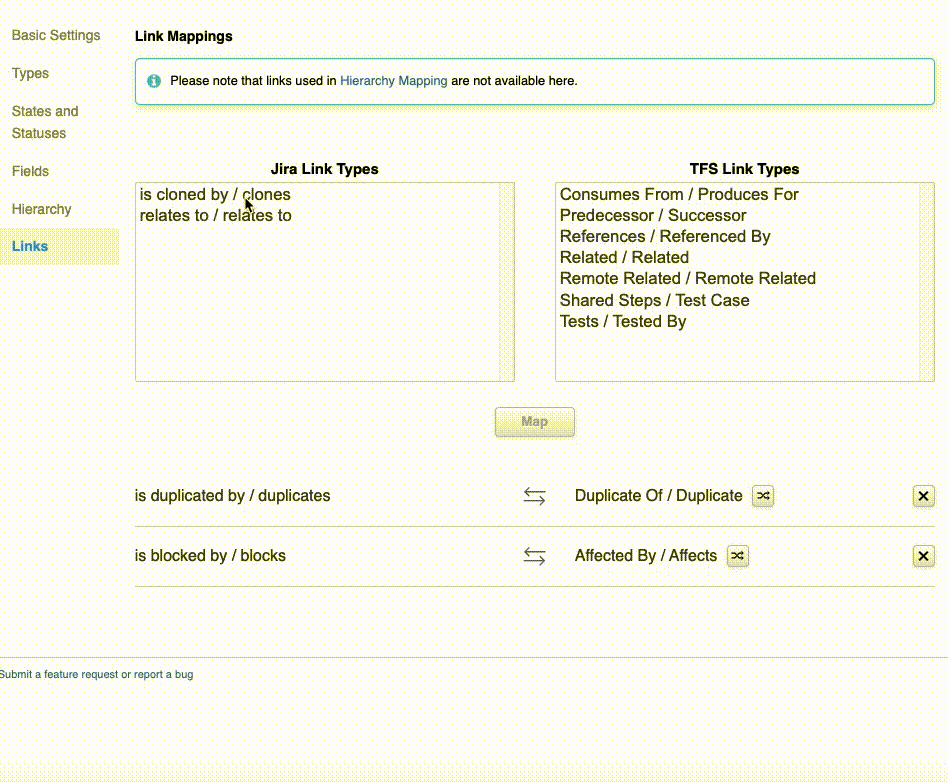Screen dimensions: 948x782
Task: Click the highlighted Links sidebar icon area
Action: pyautogui.click(x=29, y=246)
